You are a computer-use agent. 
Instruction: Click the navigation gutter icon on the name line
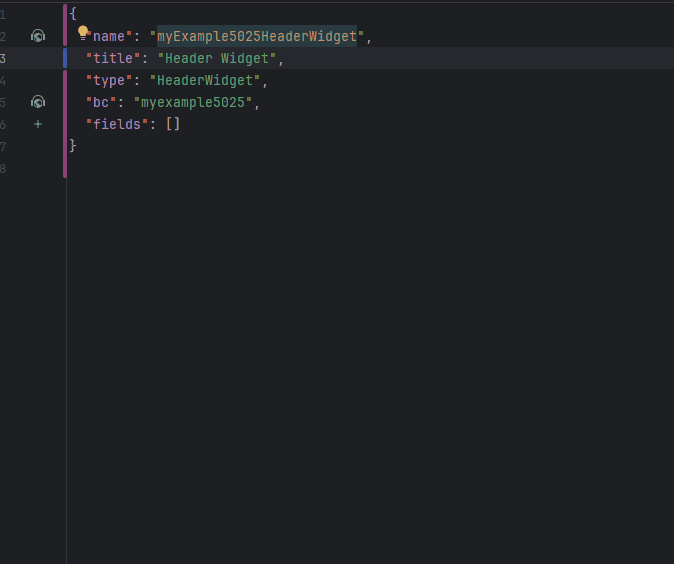point(38,36)
